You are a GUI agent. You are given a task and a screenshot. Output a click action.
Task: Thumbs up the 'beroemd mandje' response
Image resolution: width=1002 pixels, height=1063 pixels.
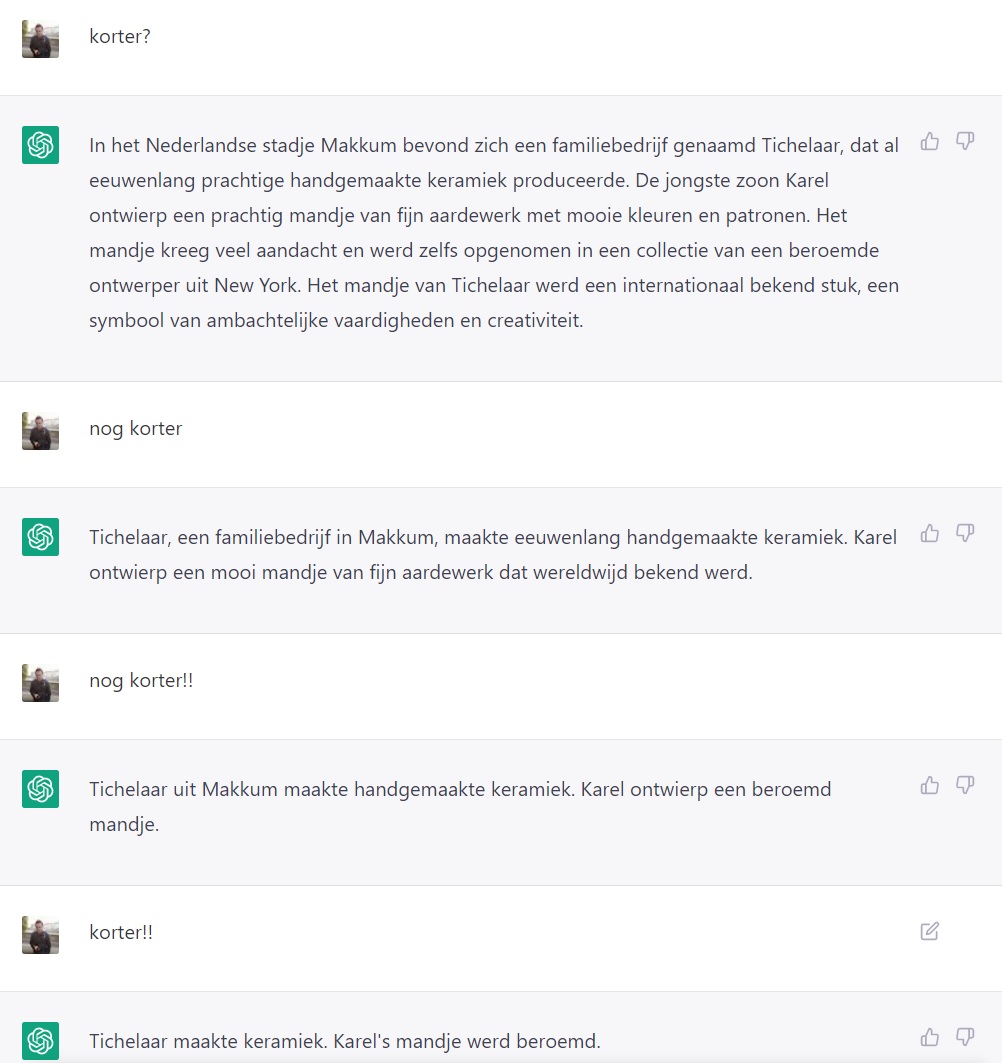point(930,785)
